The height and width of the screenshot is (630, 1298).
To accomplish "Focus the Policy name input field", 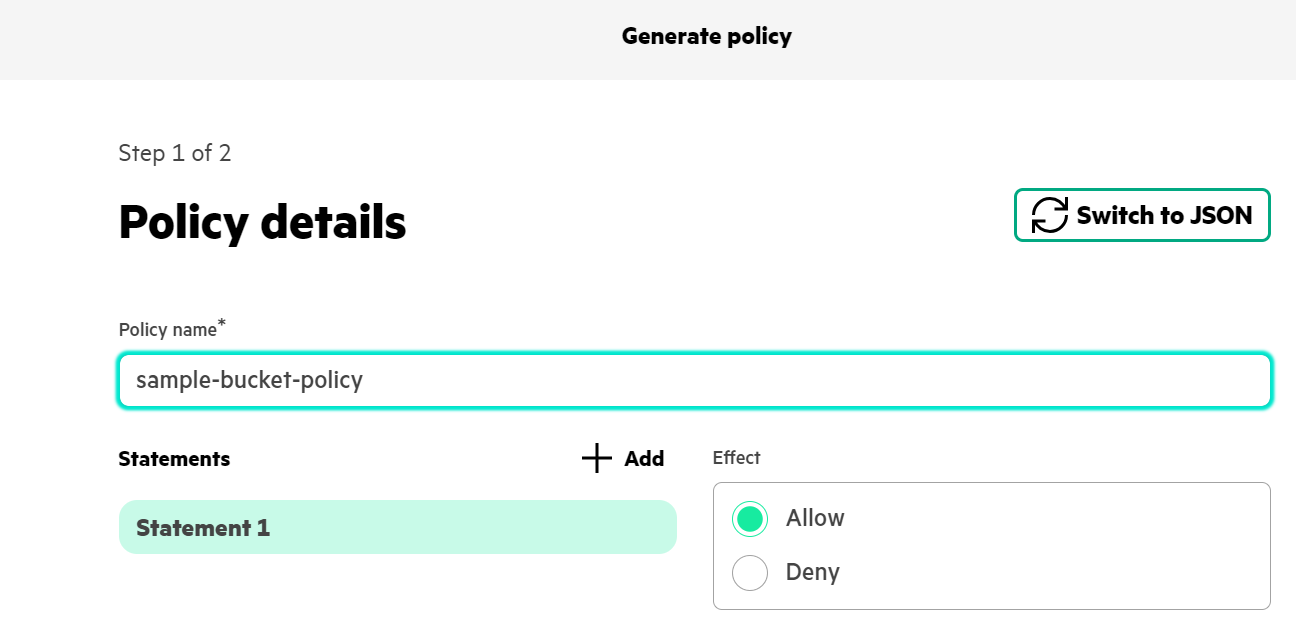I will (694, 380).
